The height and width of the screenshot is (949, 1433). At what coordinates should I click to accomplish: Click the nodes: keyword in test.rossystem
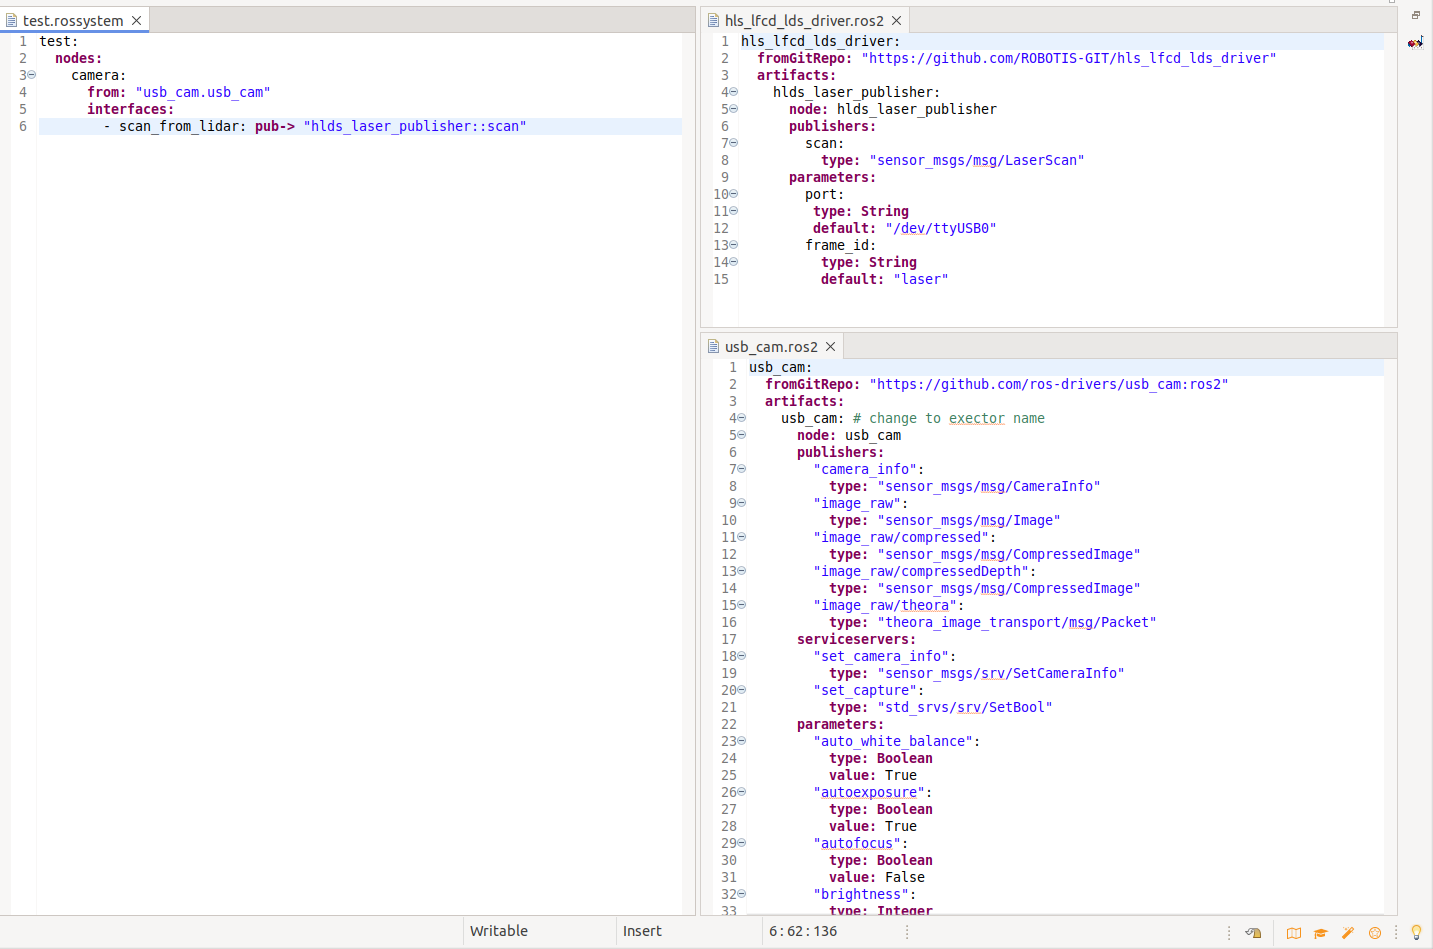pyautogui.click(x=78, y=58)
